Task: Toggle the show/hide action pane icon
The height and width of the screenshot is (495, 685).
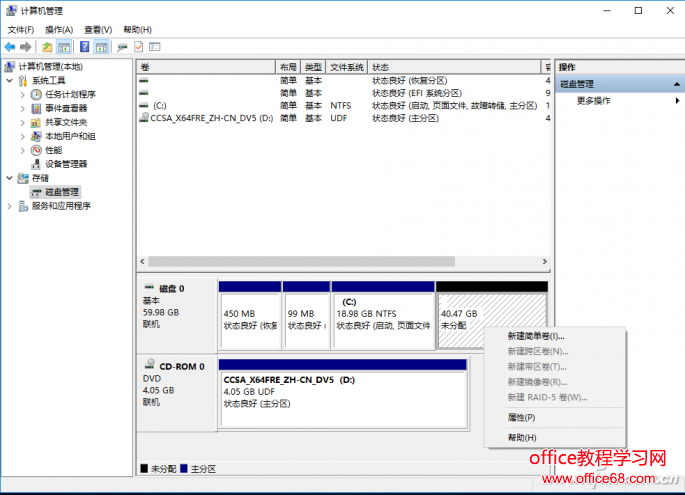Action: pyautogui.click(x=101, y=47)
